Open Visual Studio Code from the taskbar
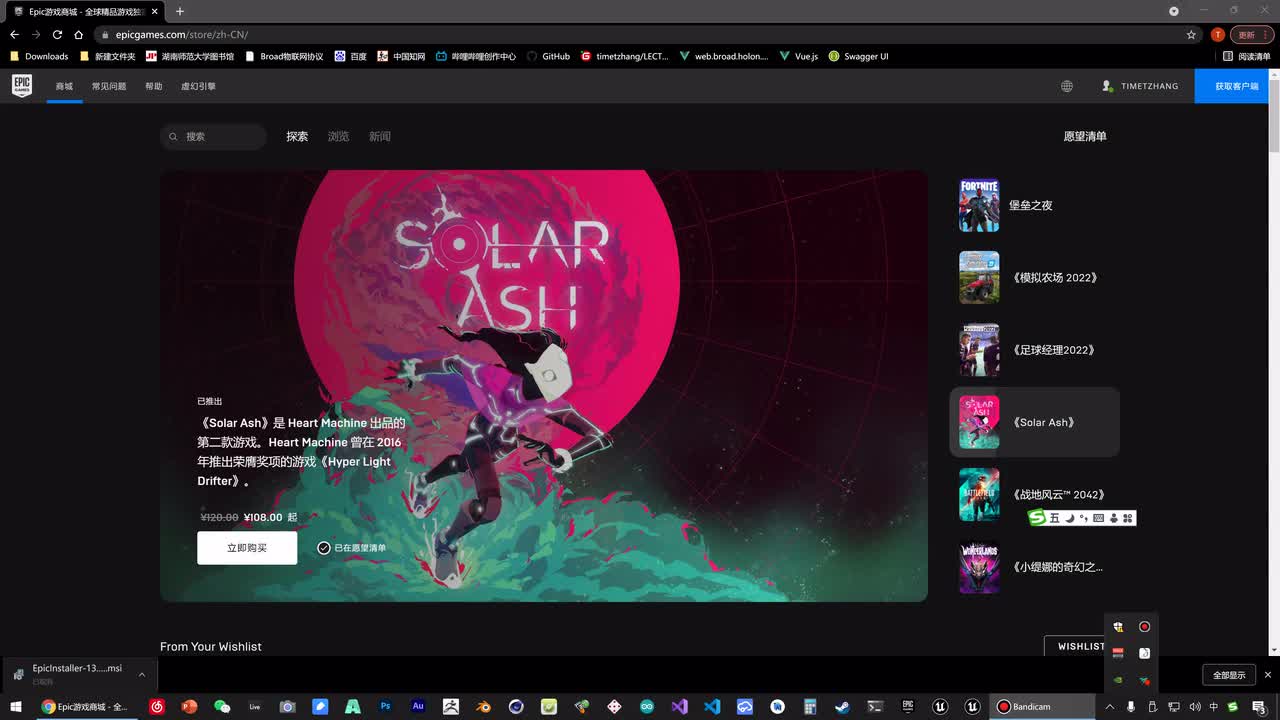 click(712, 706)
